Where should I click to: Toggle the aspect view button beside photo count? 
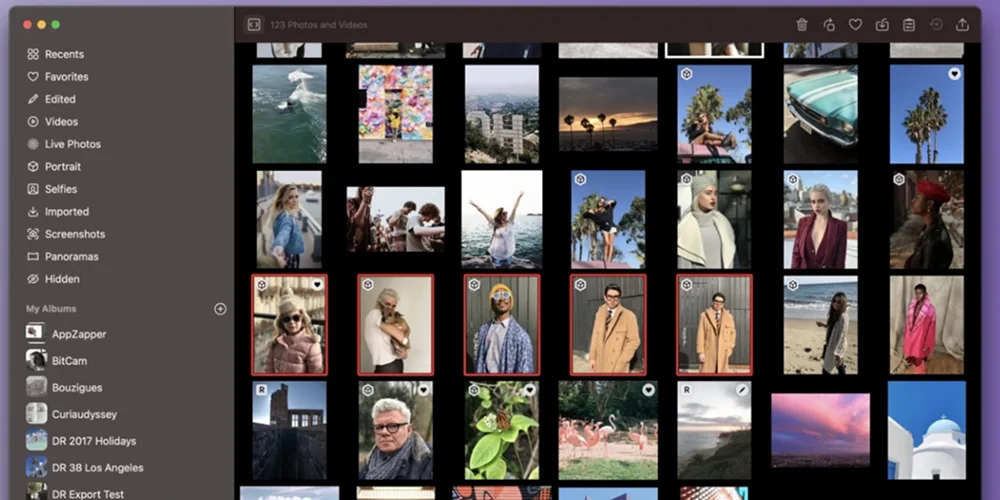pos(254,25)
